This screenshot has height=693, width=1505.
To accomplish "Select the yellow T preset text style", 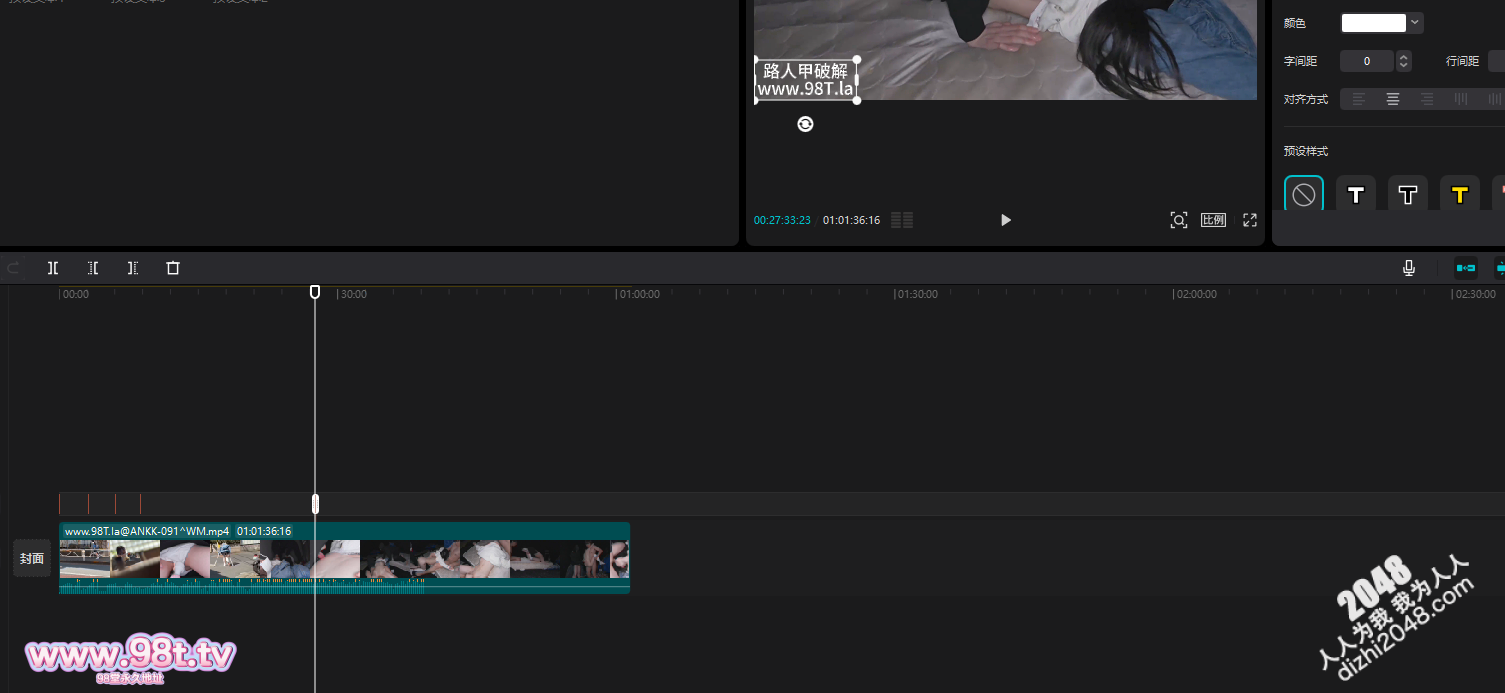I will (x=1459, y=194).
